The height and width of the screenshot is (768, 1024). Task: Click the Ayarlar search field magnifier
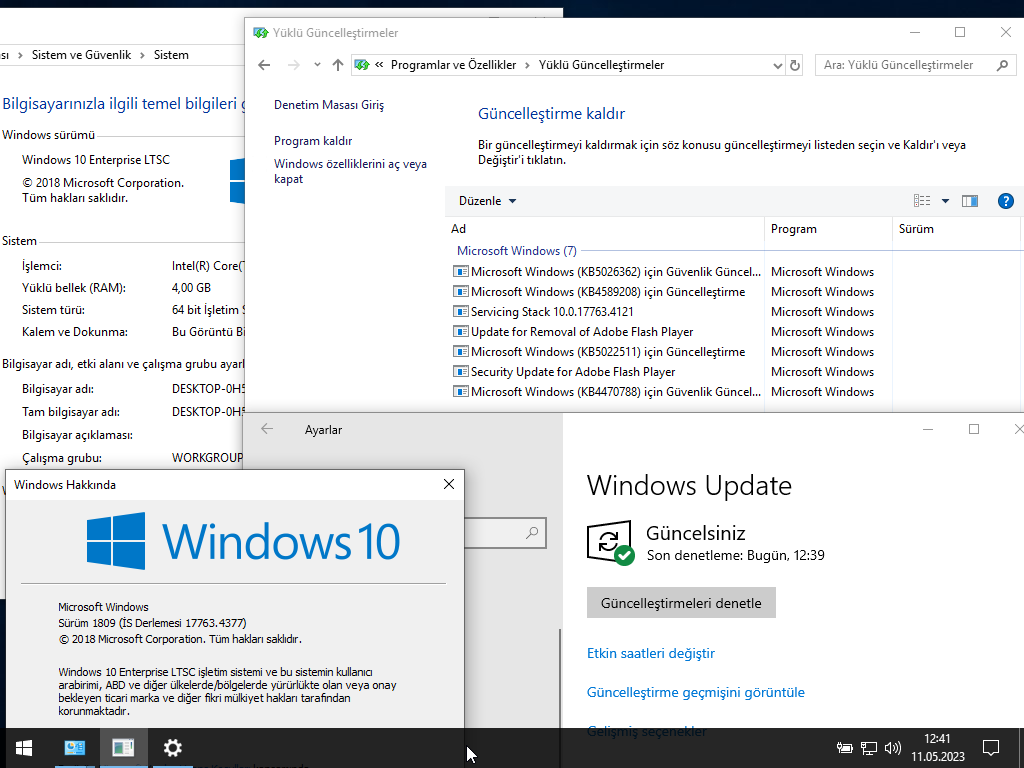pyautogui.click(x=532, y=533)
